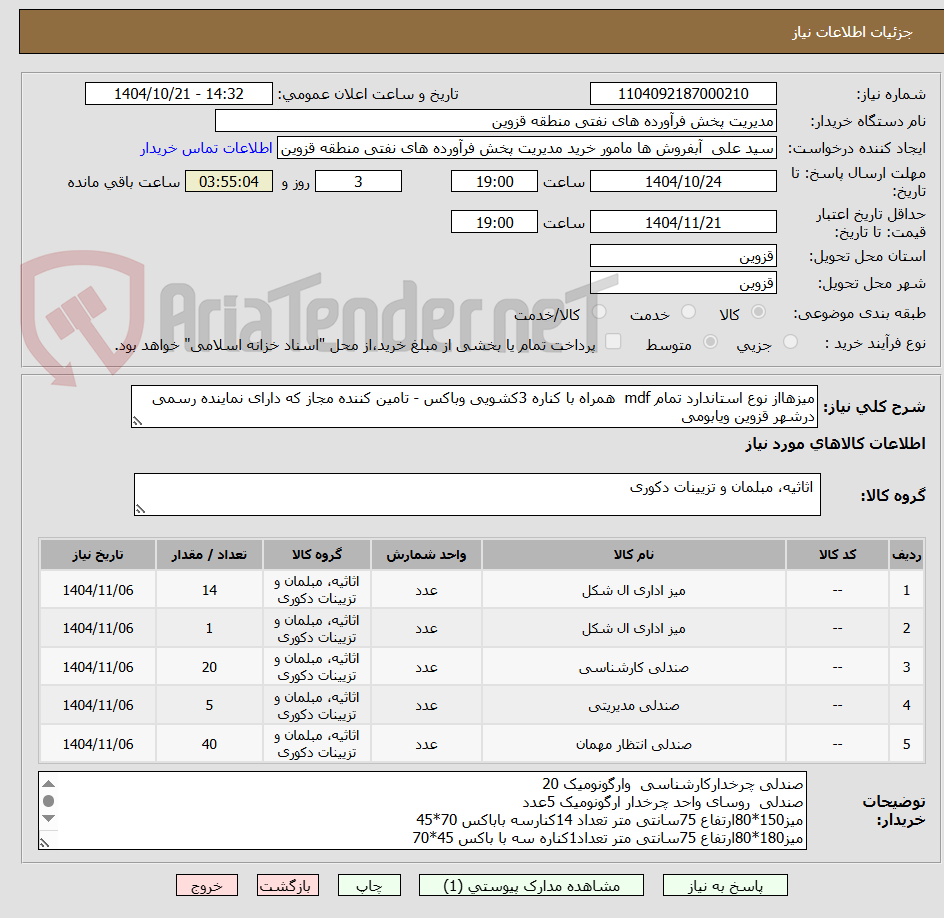Click the scroll thumb in buyer notes
Image resolution: width=944 pixels, height=918 pixels.
[49, 801]
